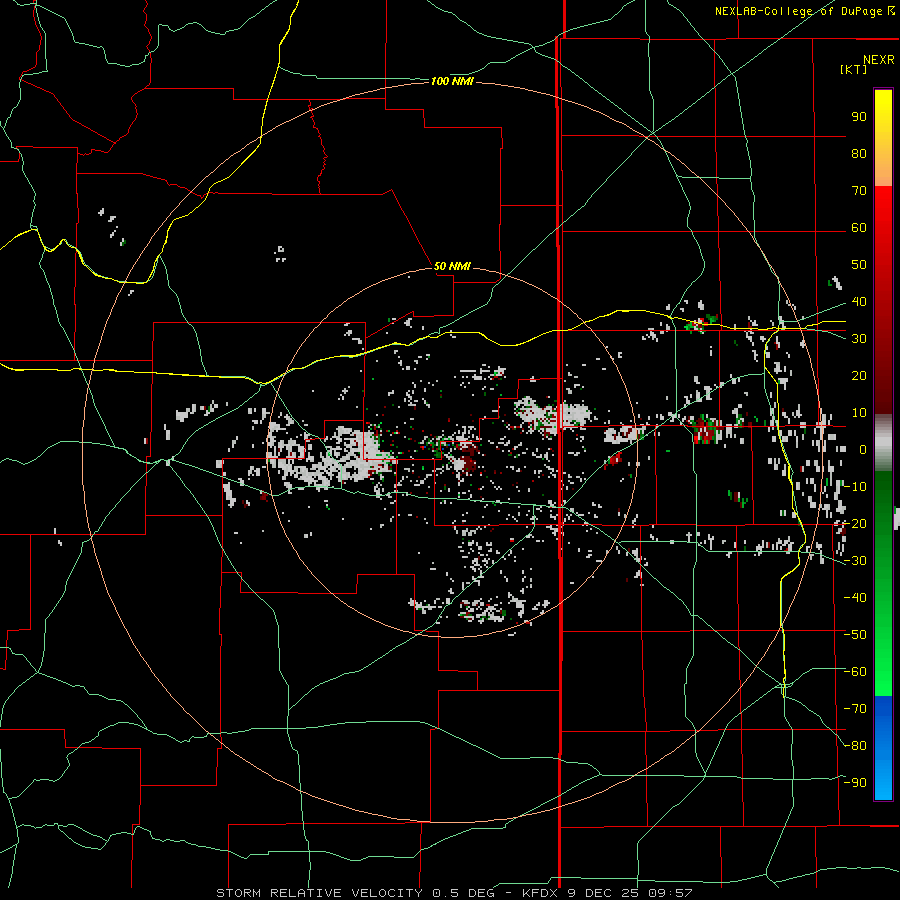Click the KFDX radar site identifier

tap(540, 893)
